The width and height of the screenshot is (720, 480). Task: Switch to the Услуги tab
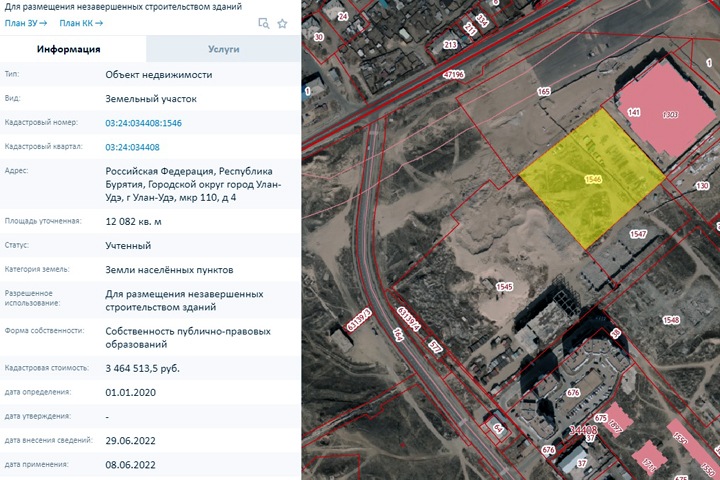223,49
